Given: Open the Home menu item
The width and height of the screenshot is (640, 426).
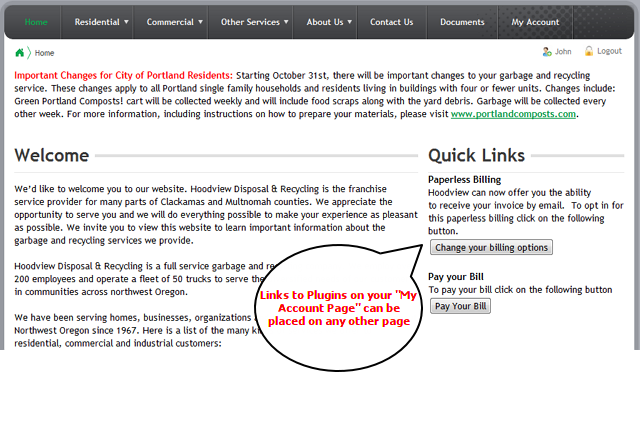Looking at the screenshot, I should 36,22.
